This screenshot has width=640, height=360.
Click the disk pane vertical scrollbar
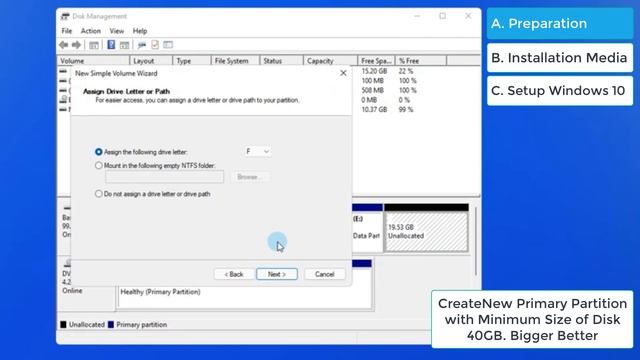(476, 241)
